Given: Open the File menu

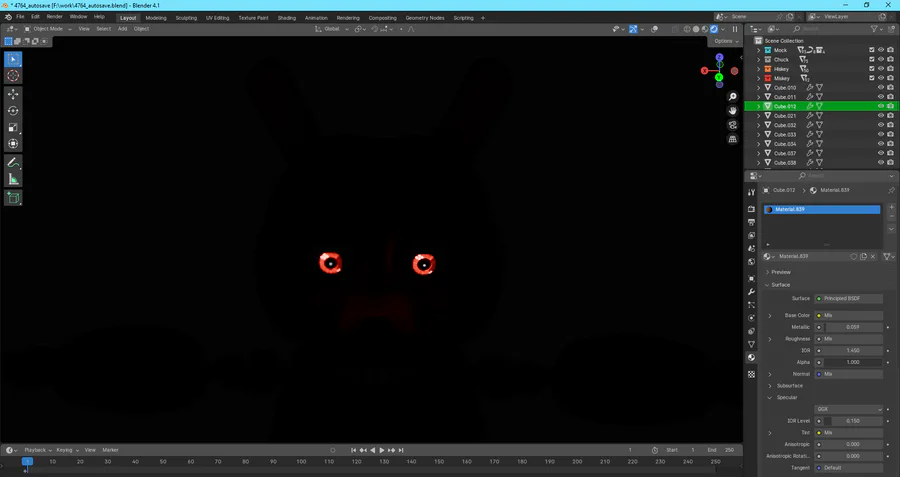Looking at the screenshot, I should pos(20,17).
